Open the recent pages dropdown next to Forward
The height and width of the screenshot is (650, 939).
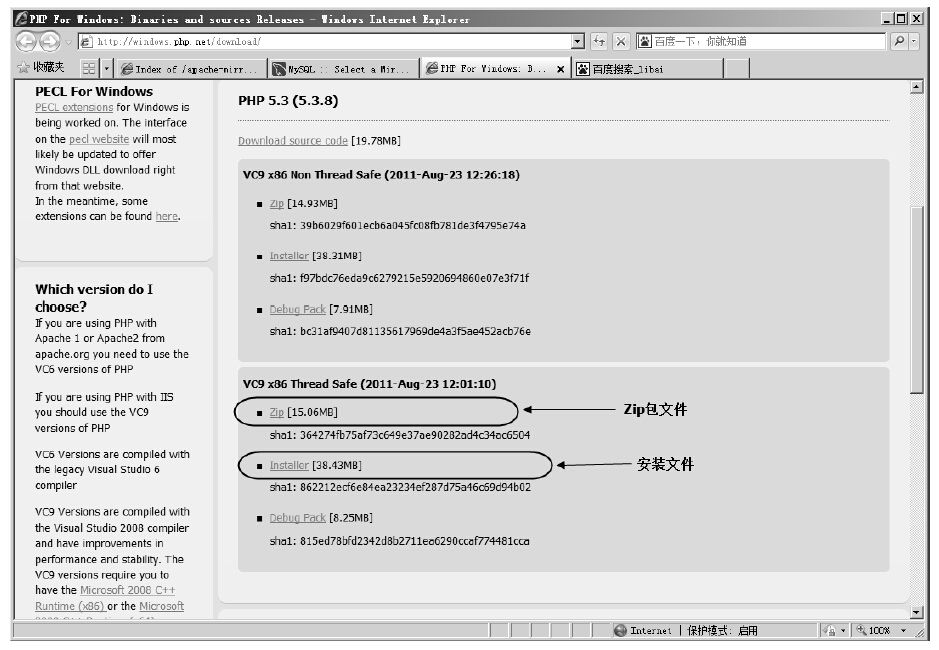click(68, 42)
